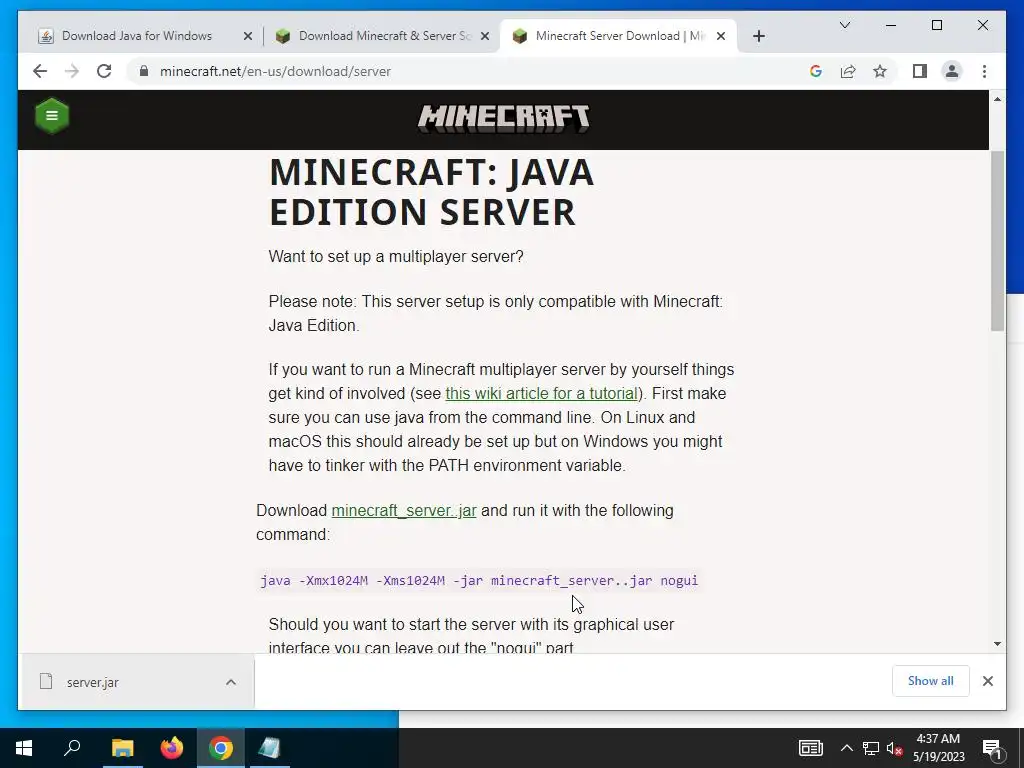Close the Minecraft Server Download tab
This screenshot has height=768, width=1024.
[721, 36]
